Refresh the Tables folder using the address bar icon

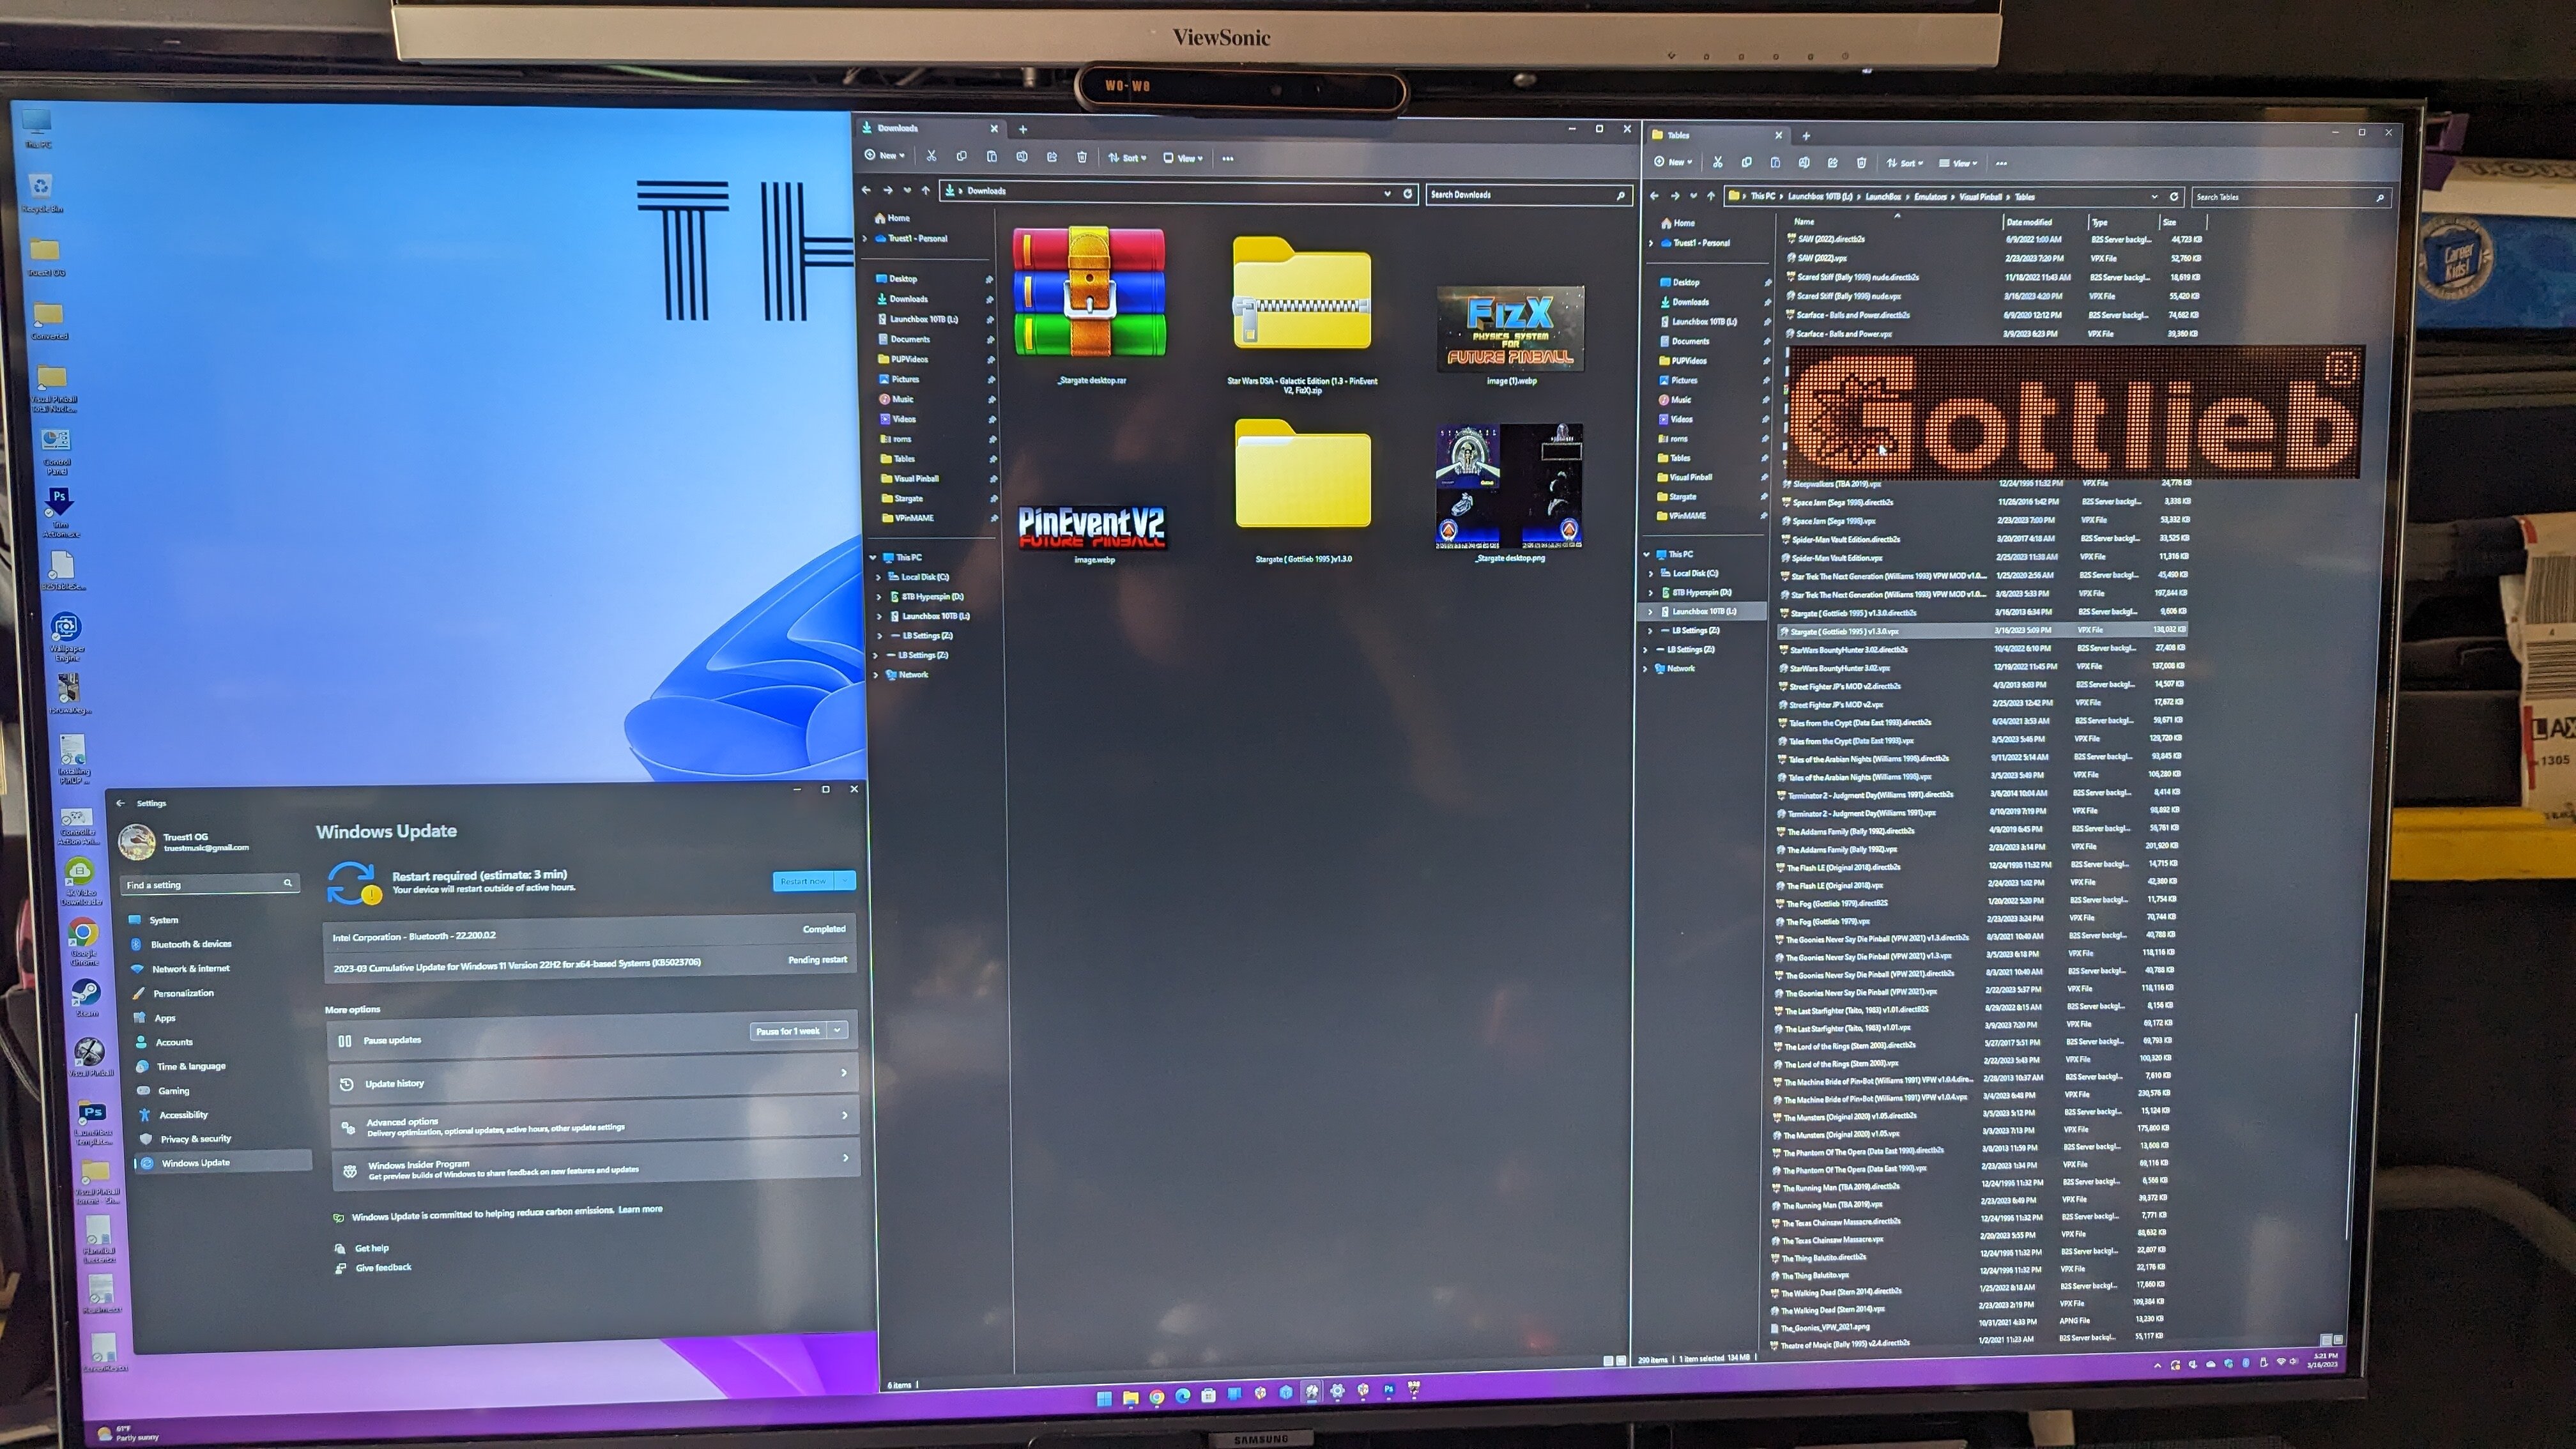point(2174,196)
